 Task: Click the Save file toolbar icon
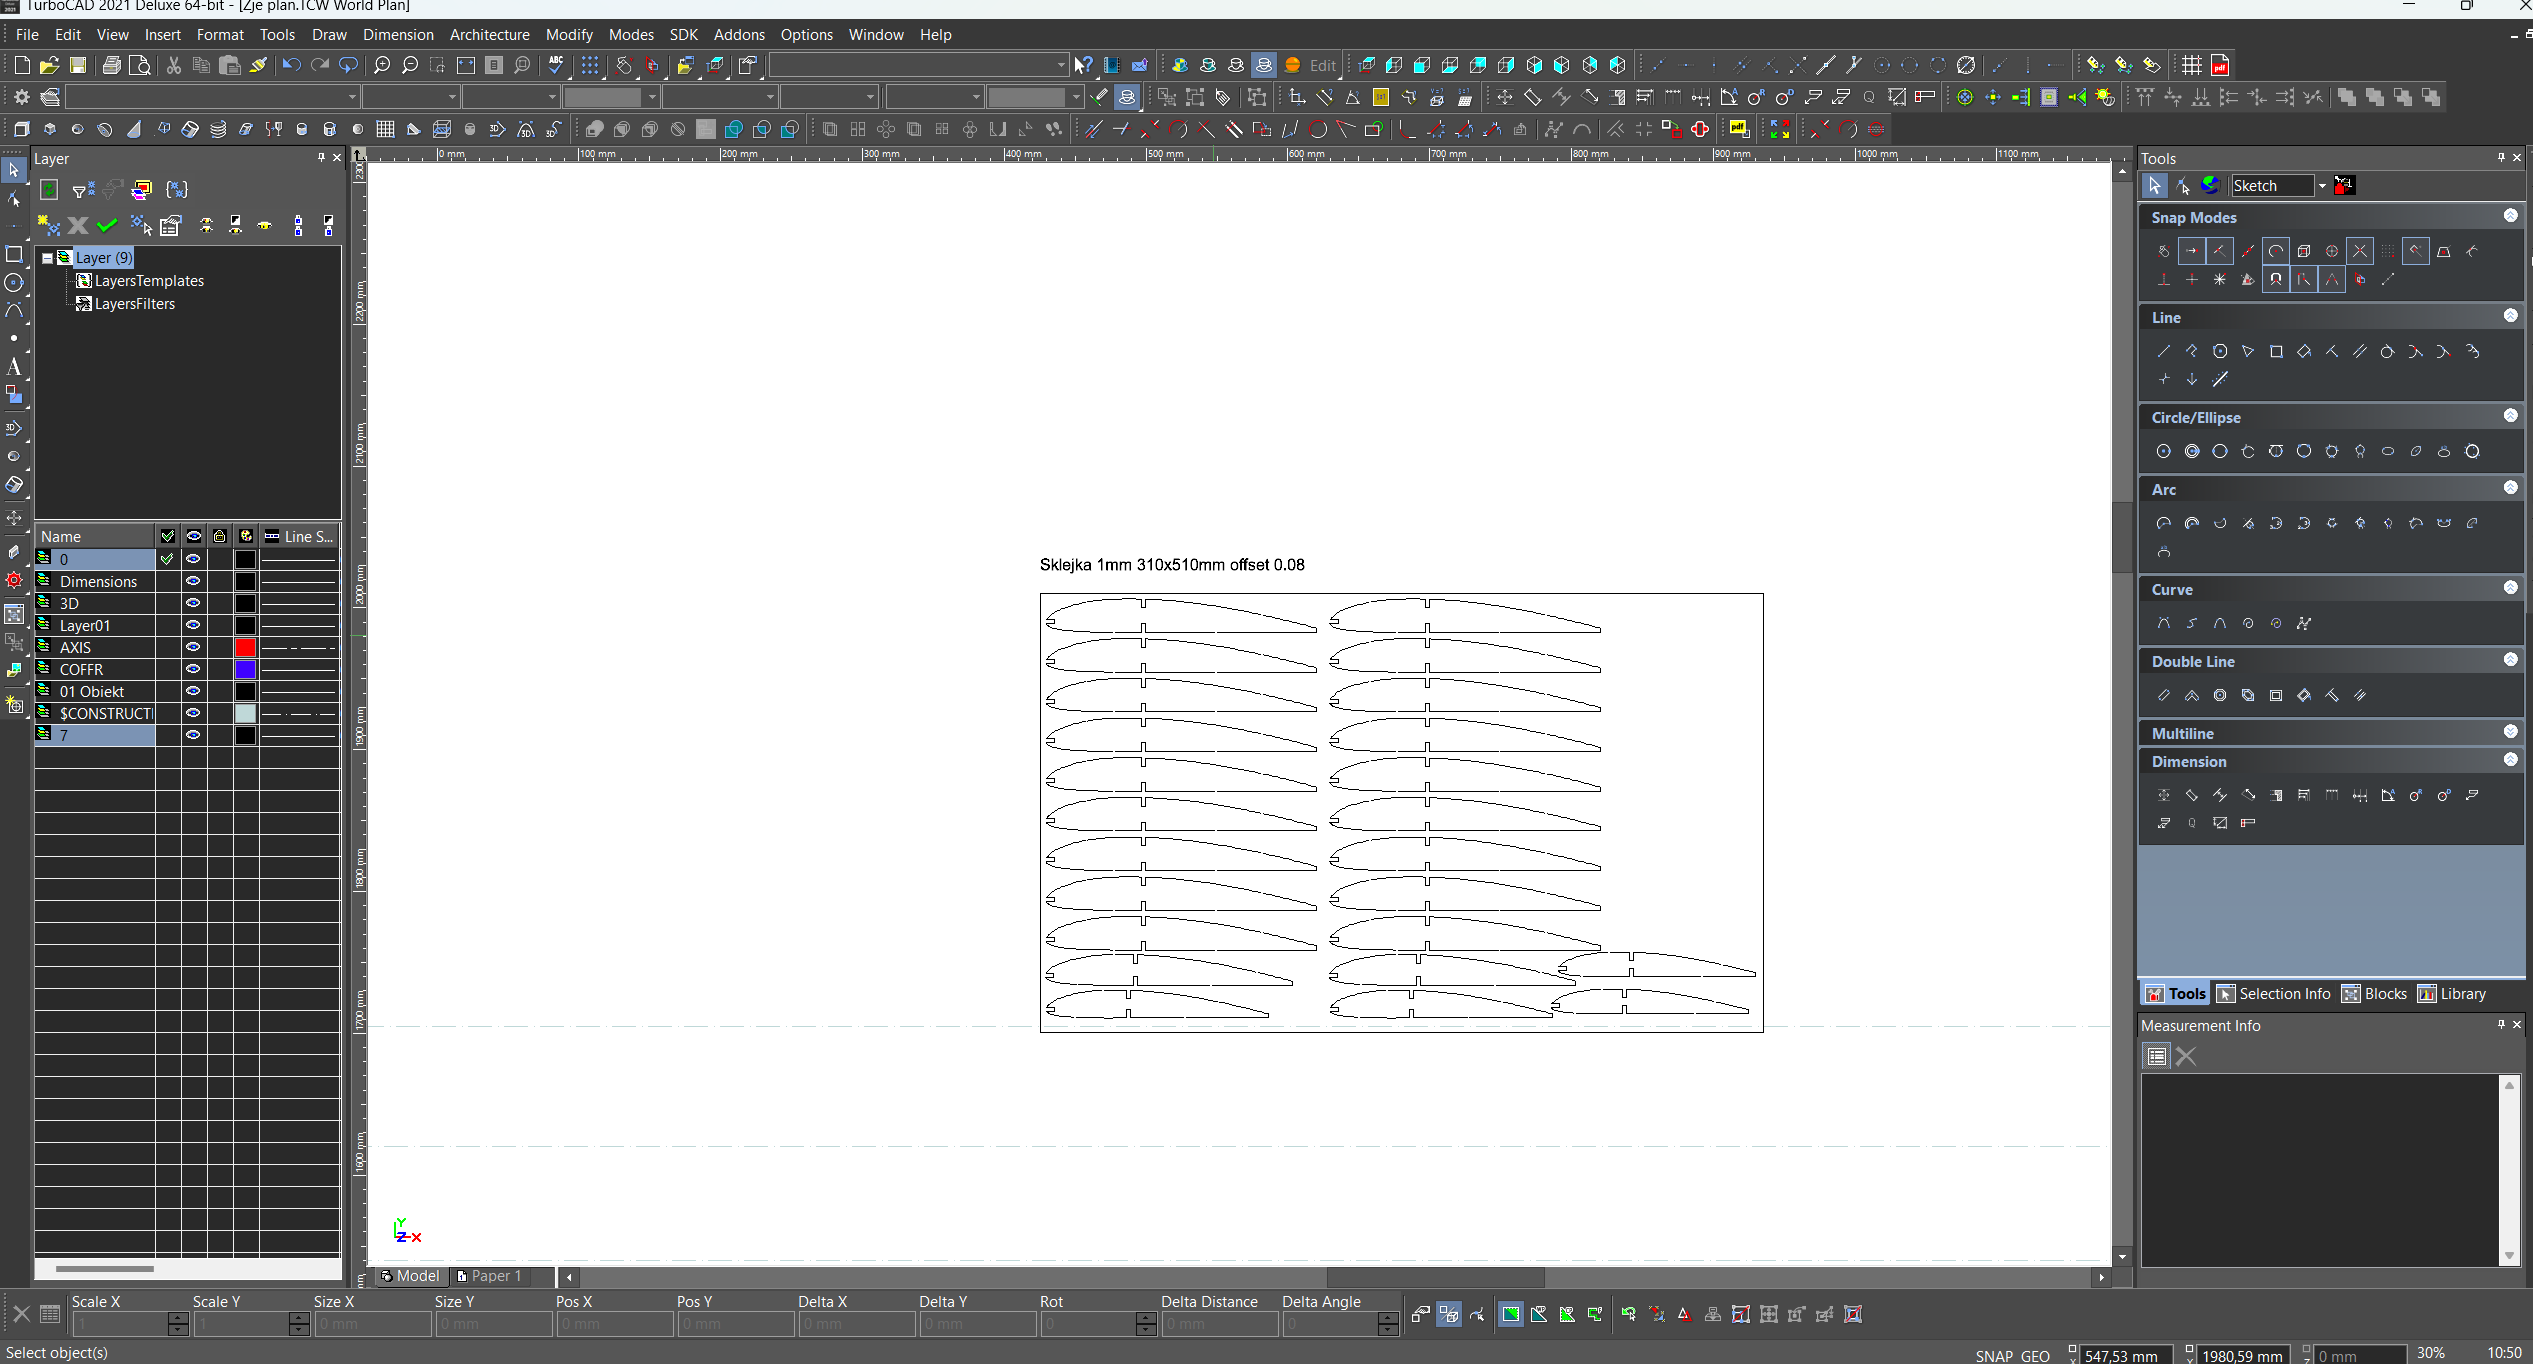(78, 66)
